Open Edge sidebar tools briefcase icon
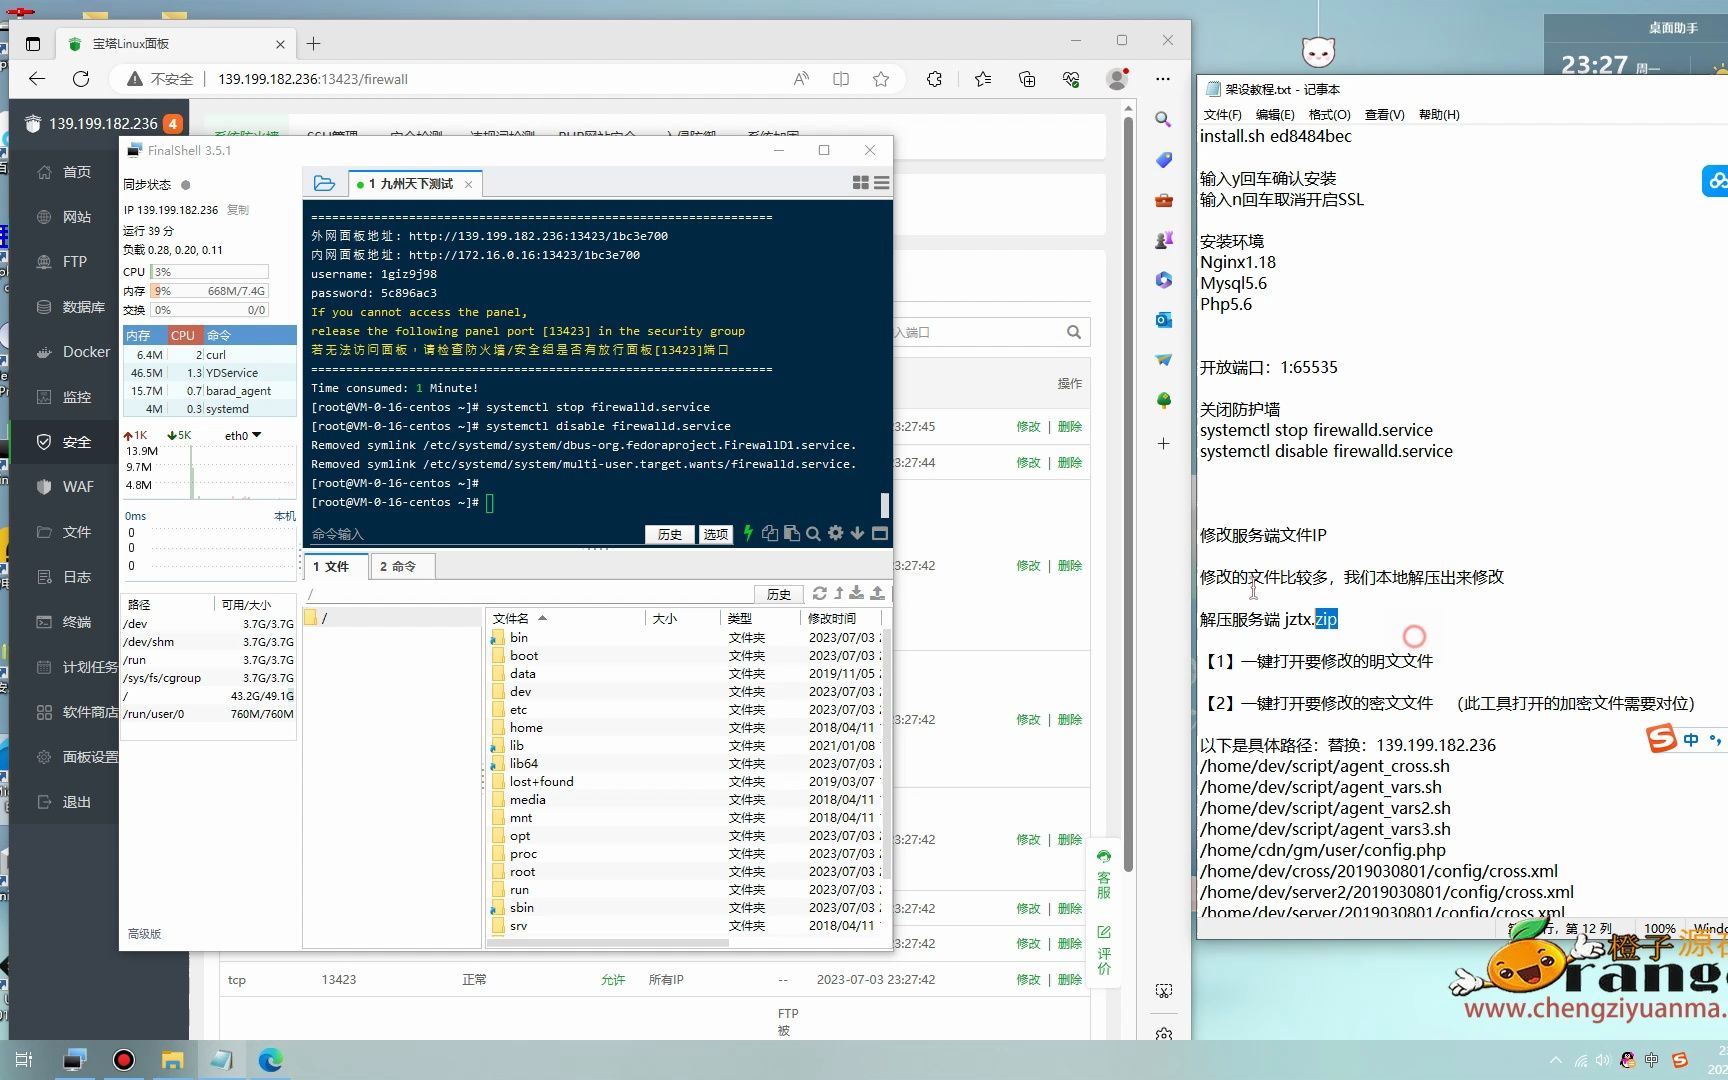1728x1080 pixels. point(1163,200)
